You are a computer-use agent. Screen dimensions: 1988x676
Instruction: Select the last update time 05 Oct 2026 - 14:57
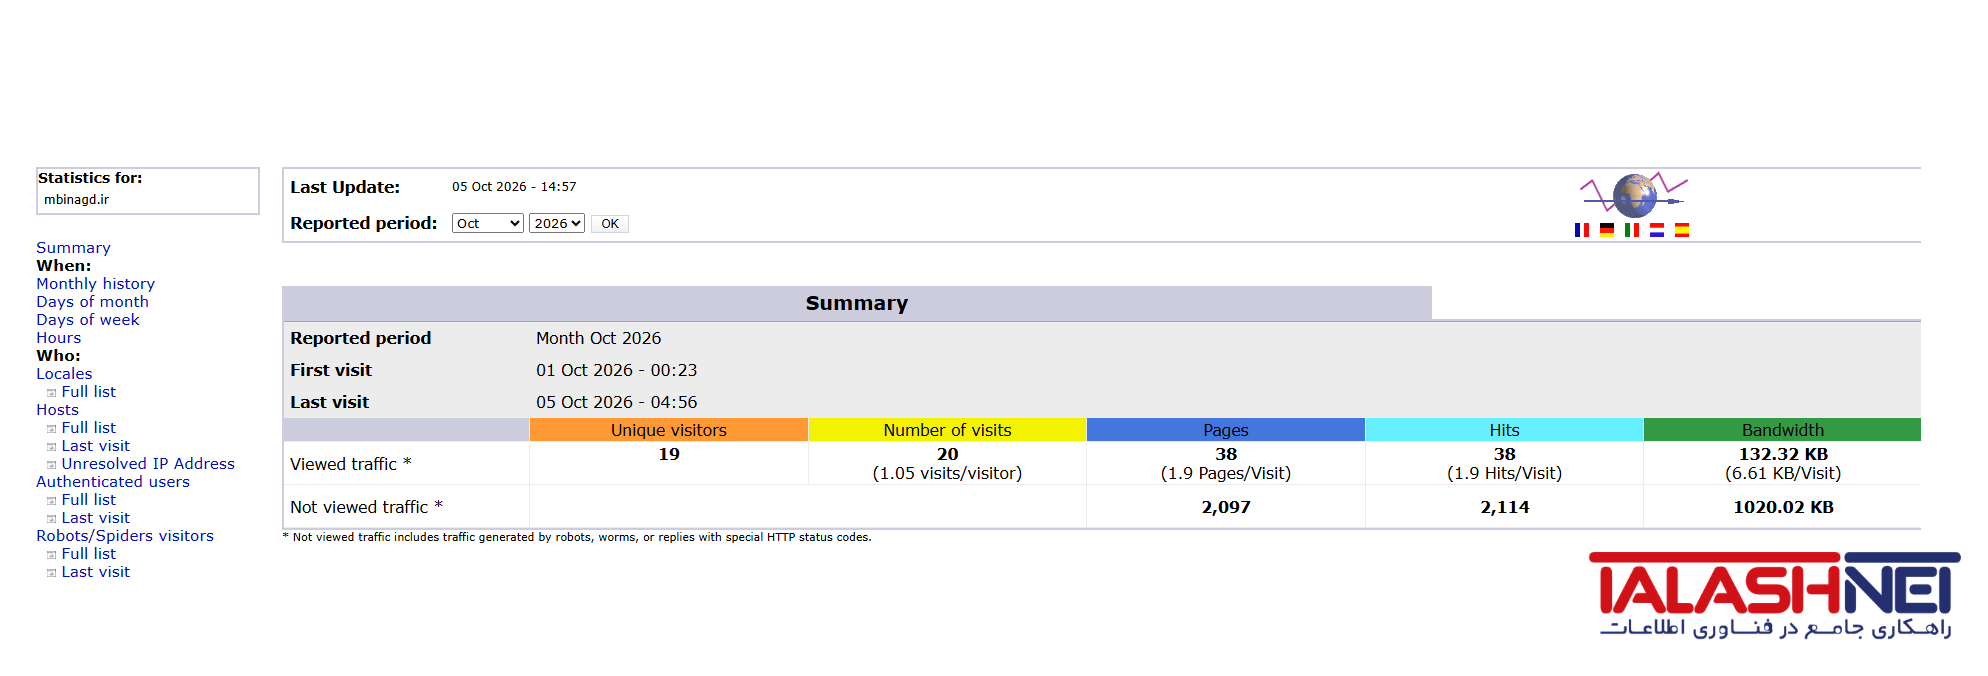point(514,187)
